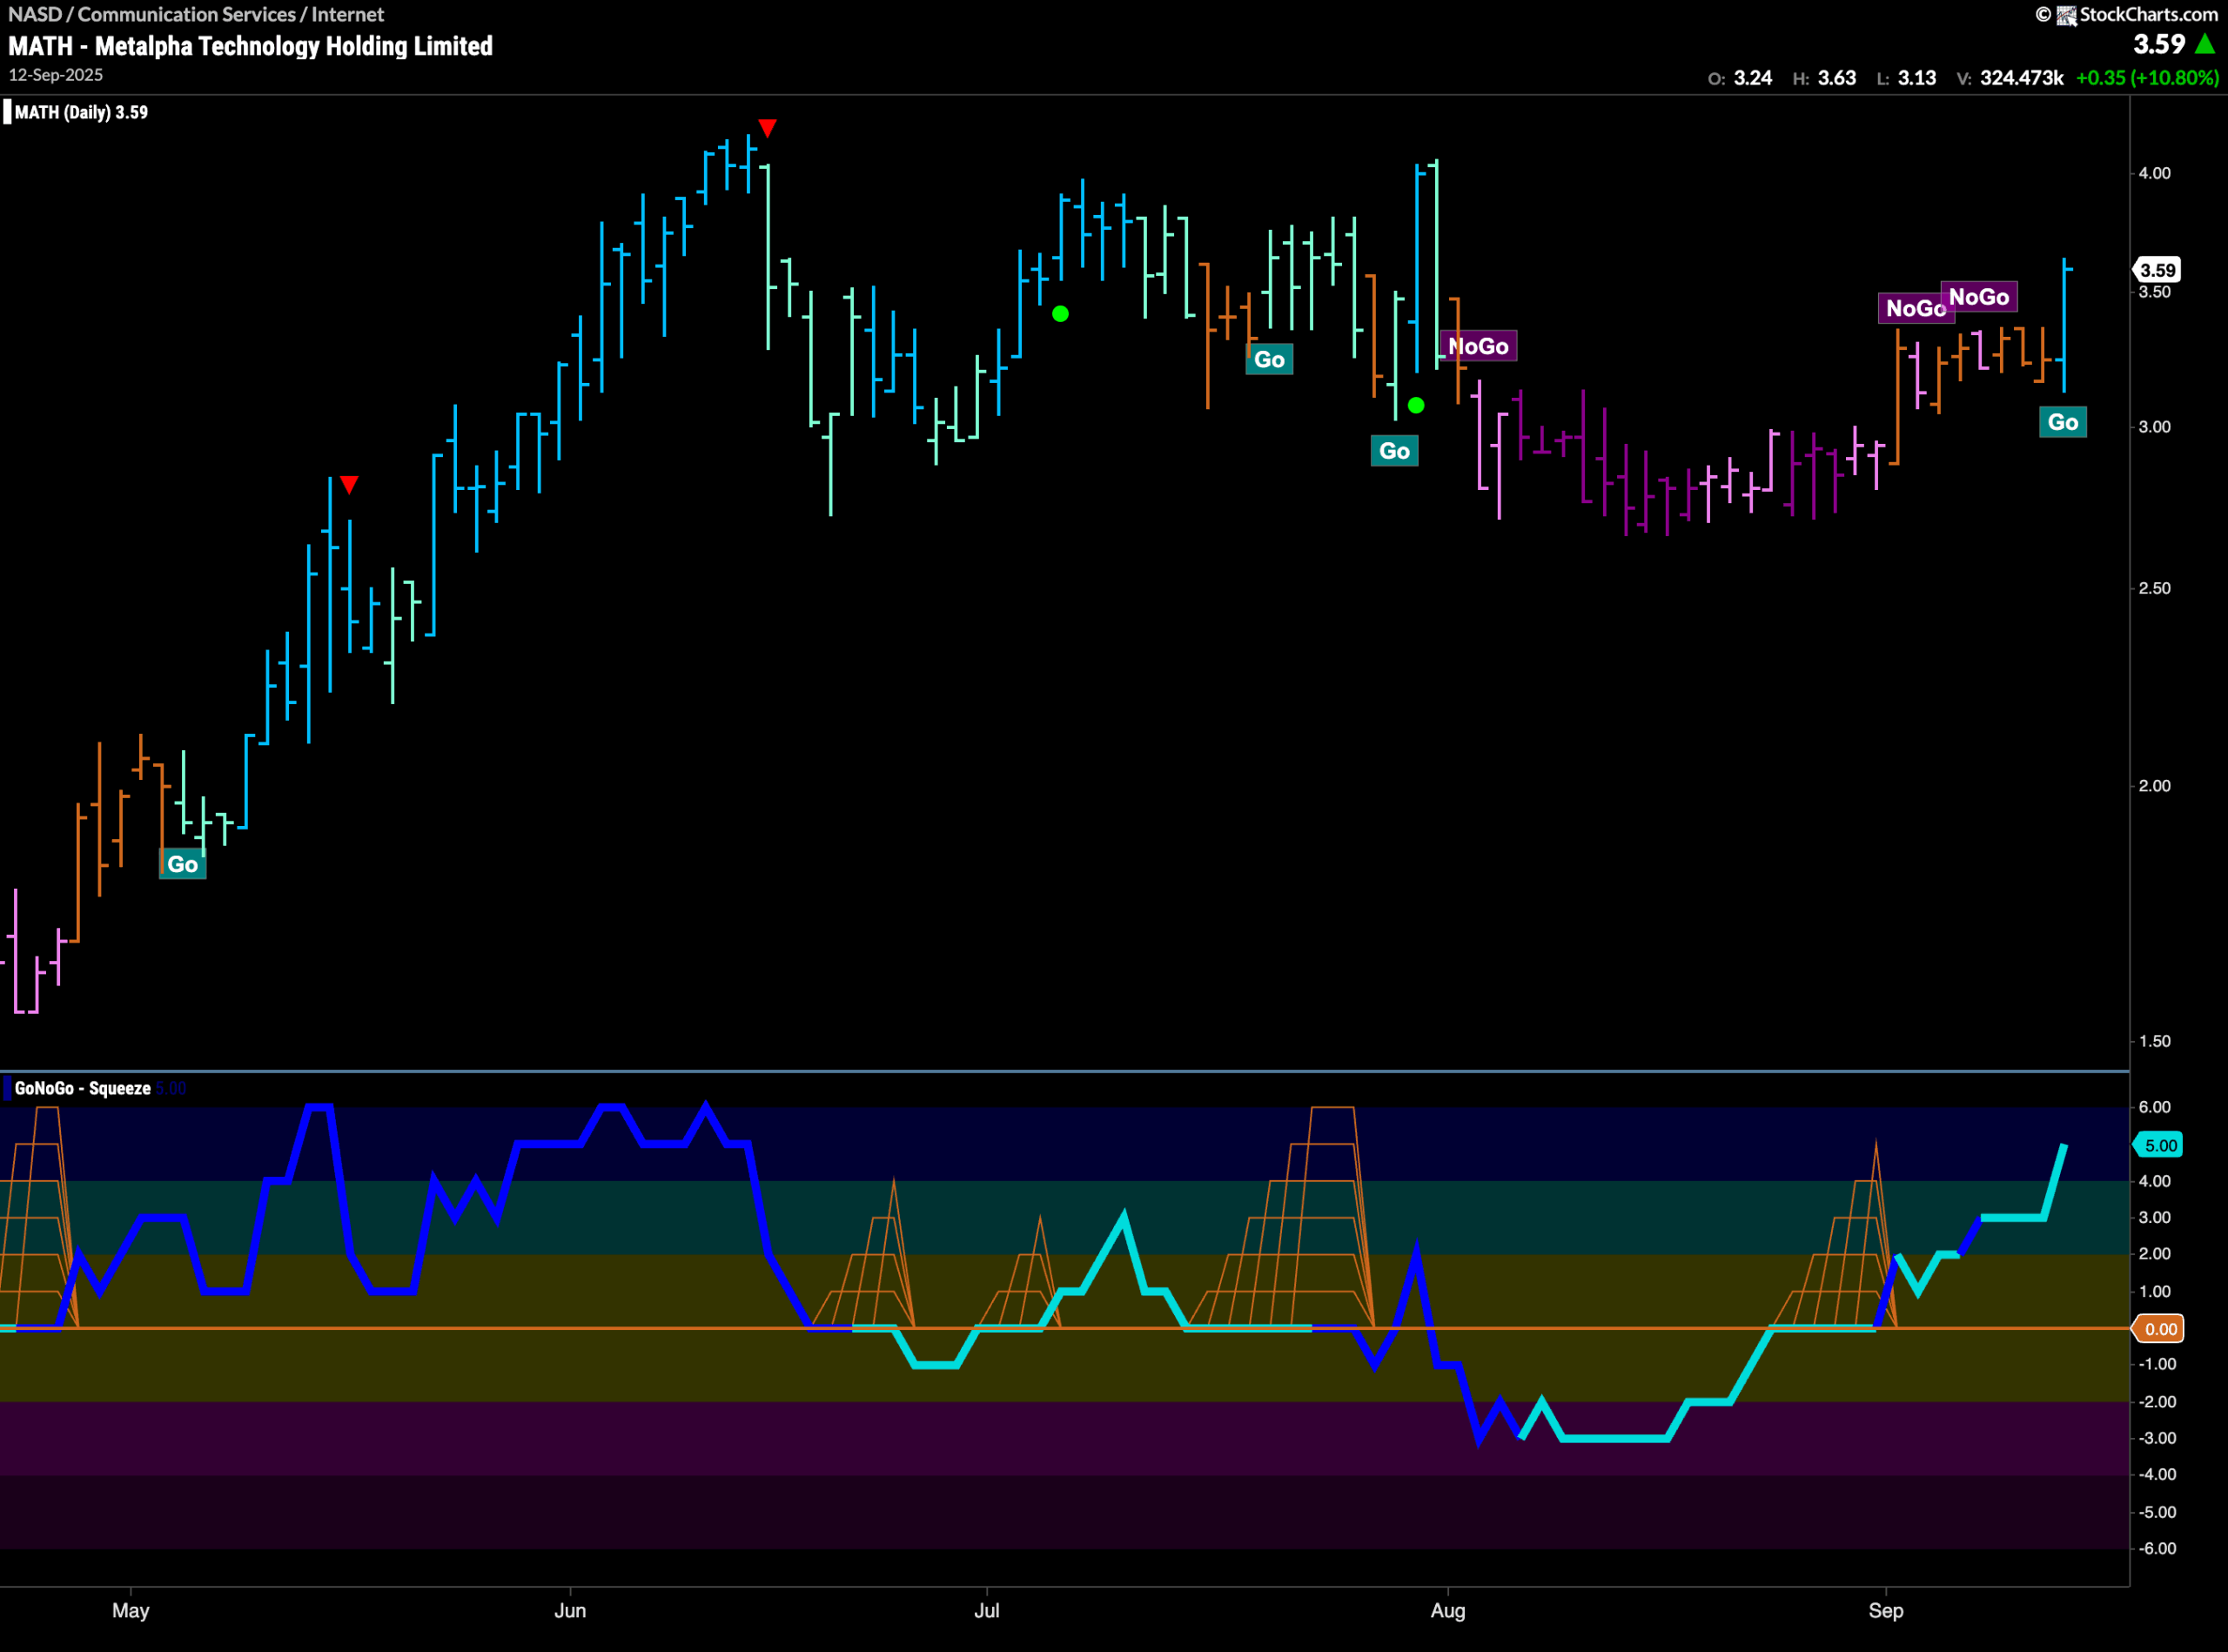Select the Go signal label in September

click(x=2062, y=422)
